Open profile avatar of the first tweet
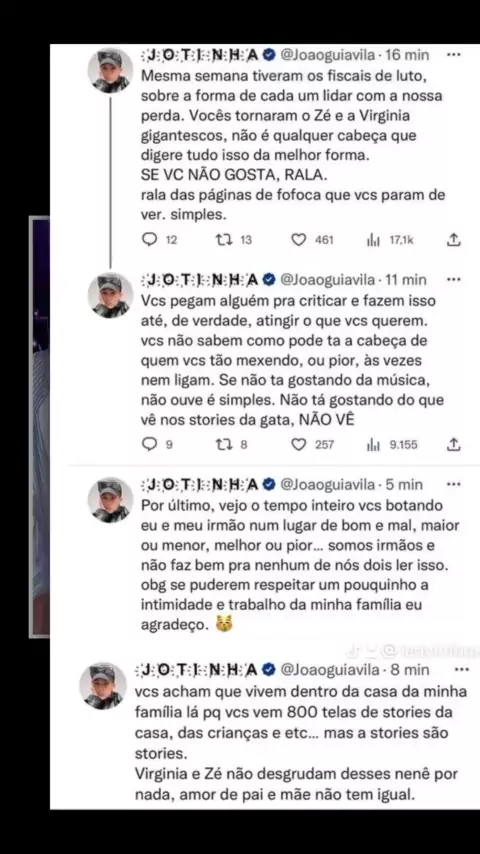Viewport: 480px width, 854px height. pos(111,70)
